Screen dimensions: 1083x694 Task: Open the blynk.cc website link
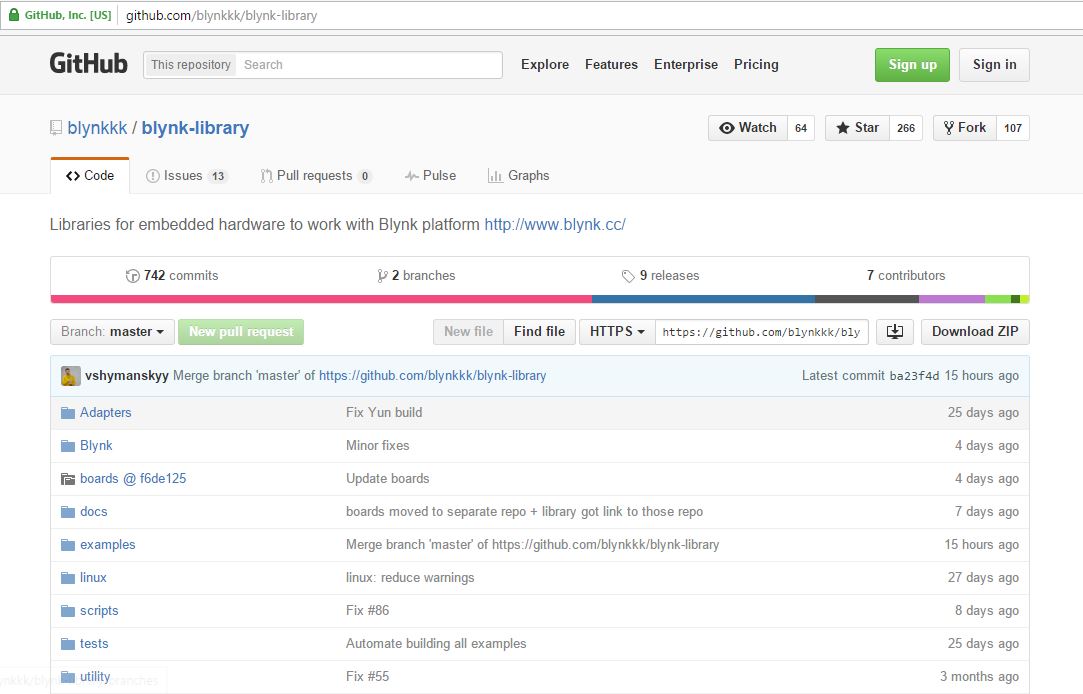[x=555, y=224]
